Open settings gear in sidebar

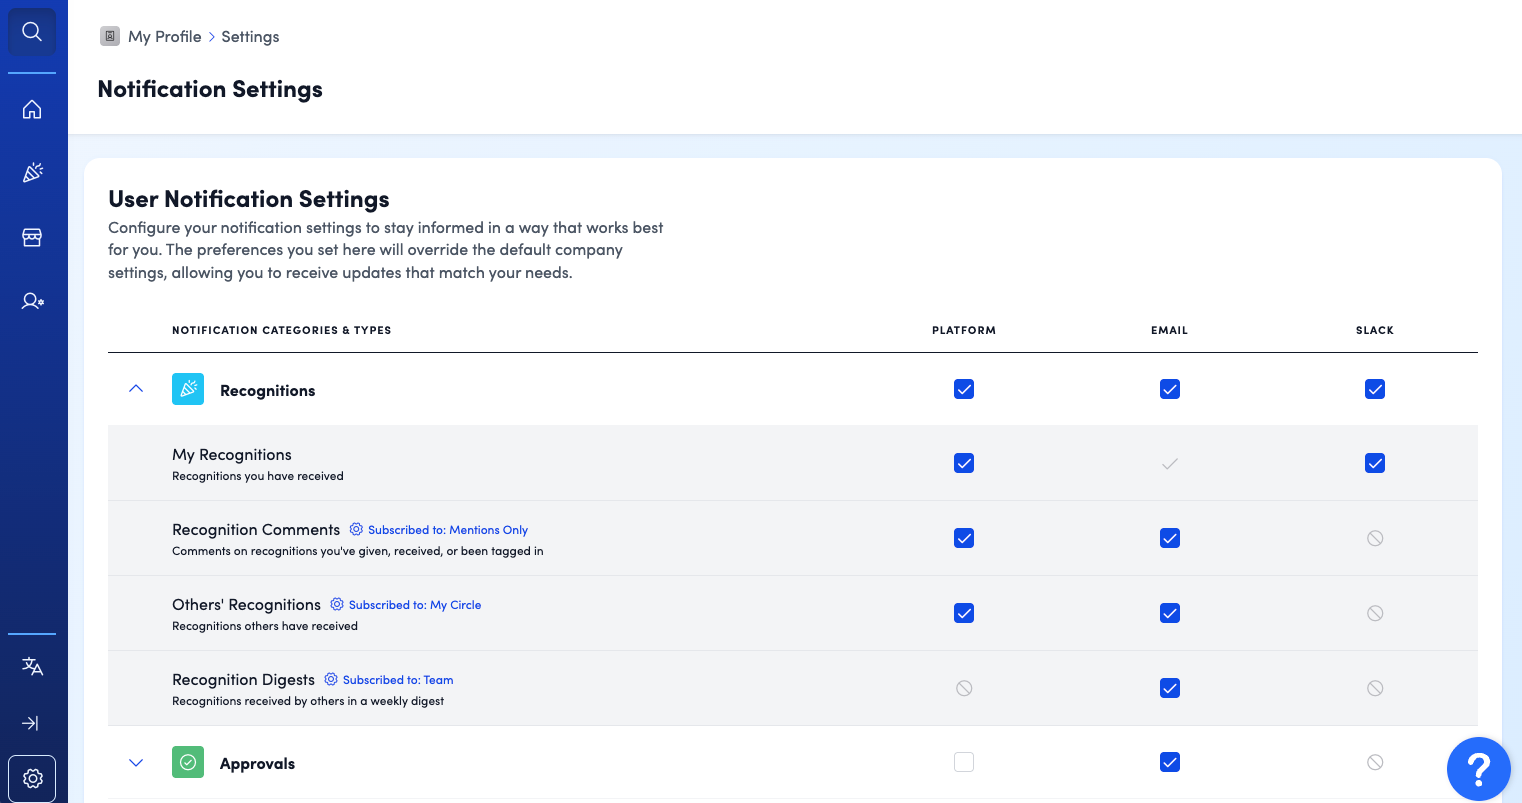coord(32,778)
